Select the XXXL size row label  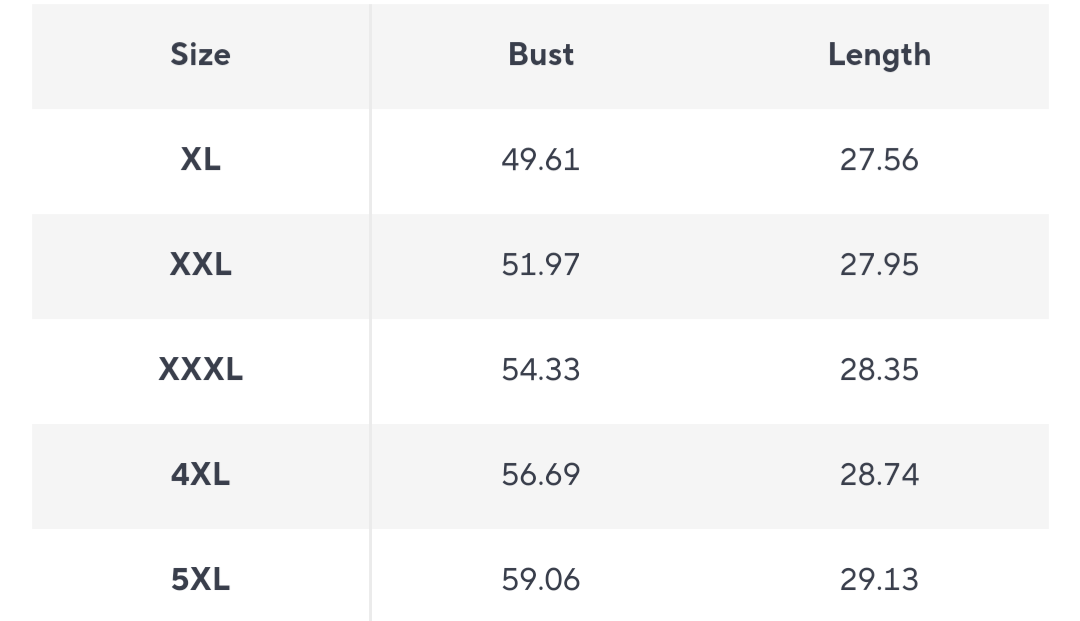[x=200, y=370]
